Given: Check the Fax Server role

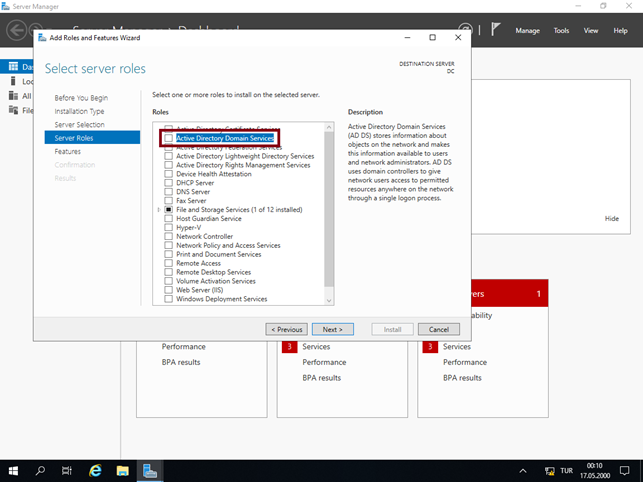Looking at the screenshot, I should [x=169, y=201].
